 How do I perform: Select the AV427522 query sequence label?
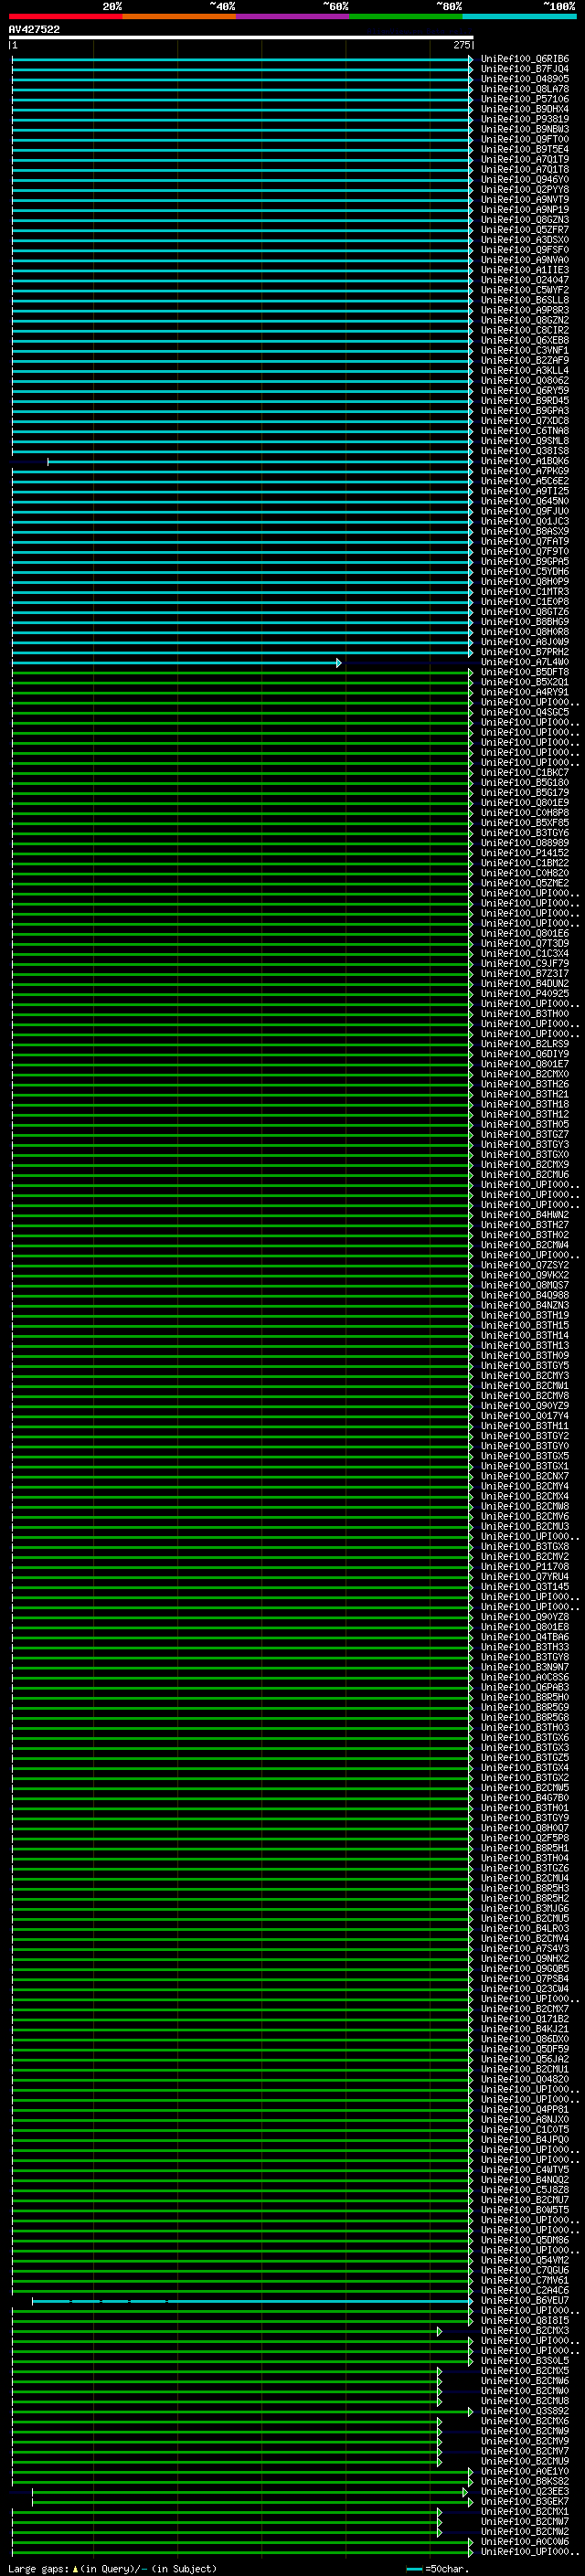pyautogui.click(x=34, y=30)
